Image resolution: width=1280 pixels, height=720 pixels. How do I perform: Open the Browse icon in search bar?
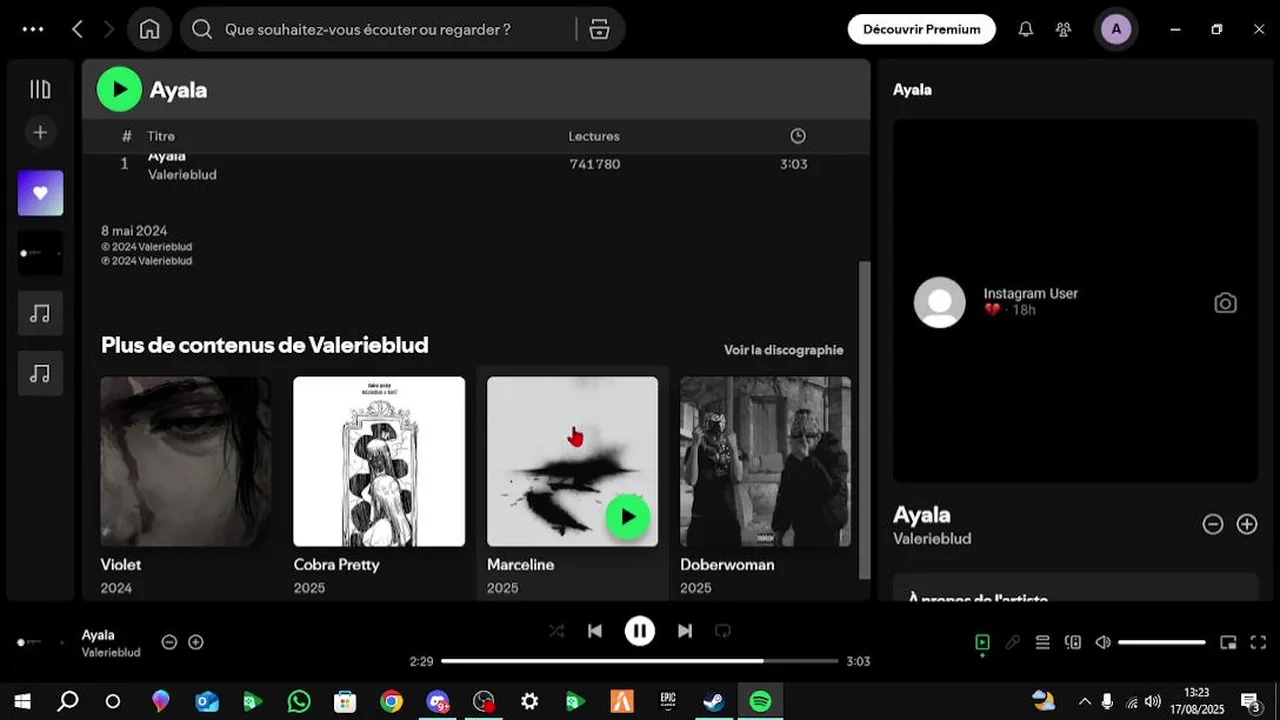599,29
